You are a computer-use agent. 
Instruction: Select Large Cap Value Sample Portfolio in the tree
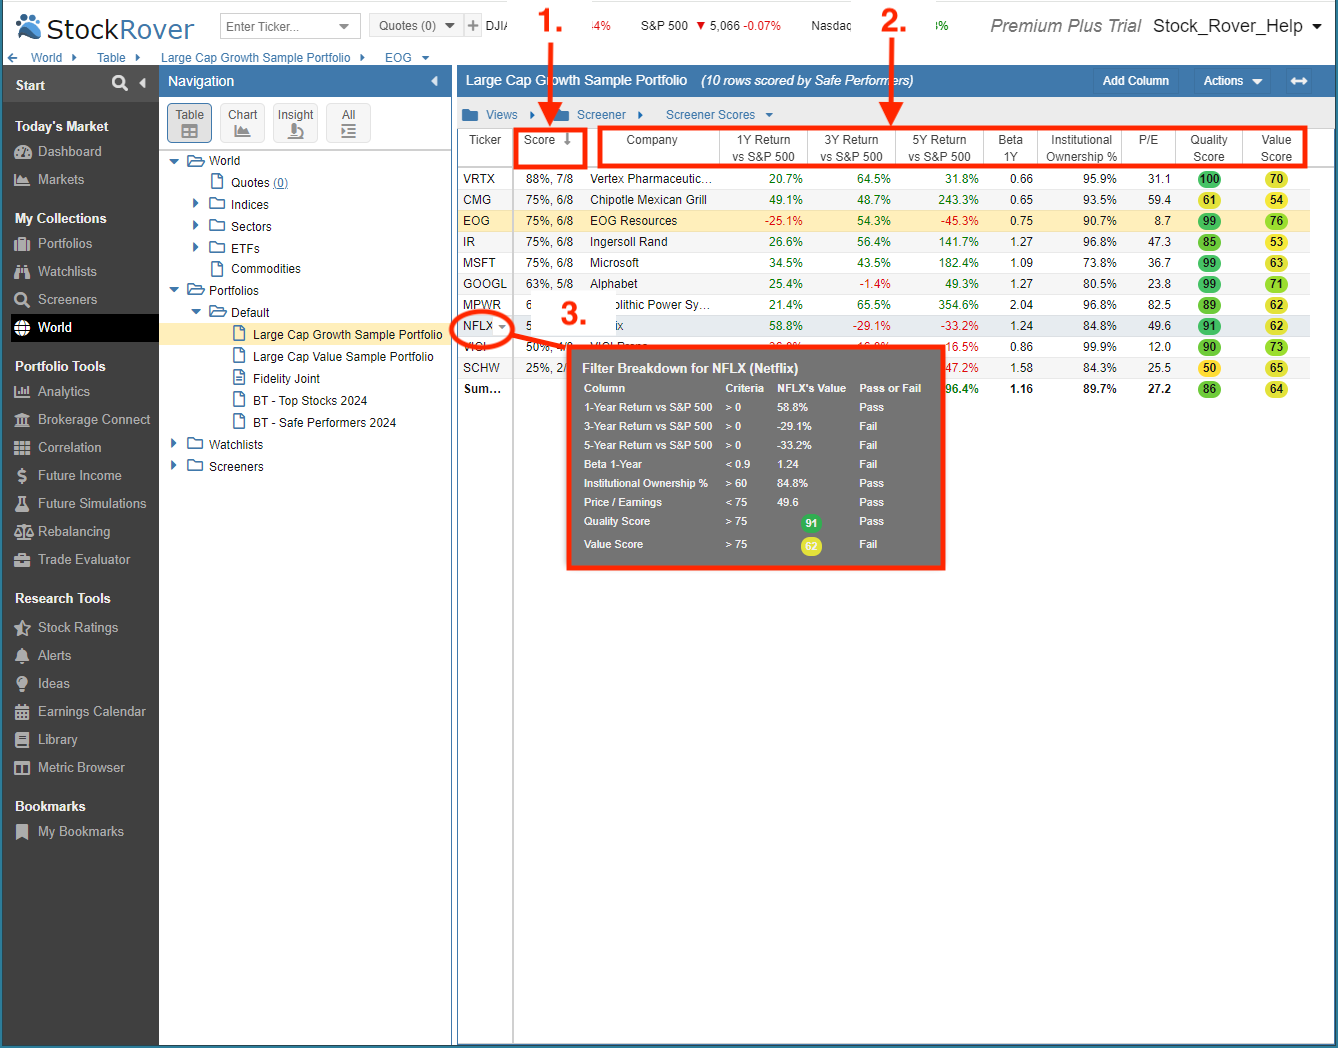(x=343, y=357)
